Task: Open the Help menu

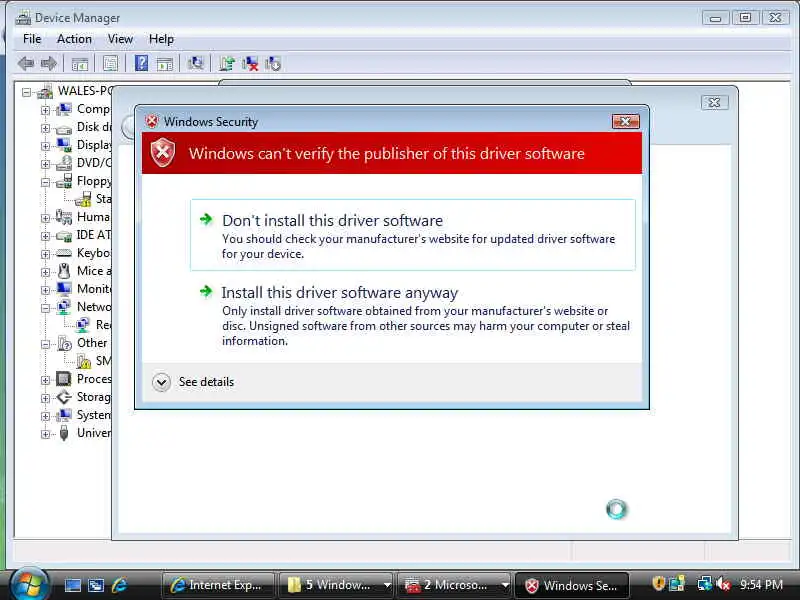Action: click(x=161, y=39)
